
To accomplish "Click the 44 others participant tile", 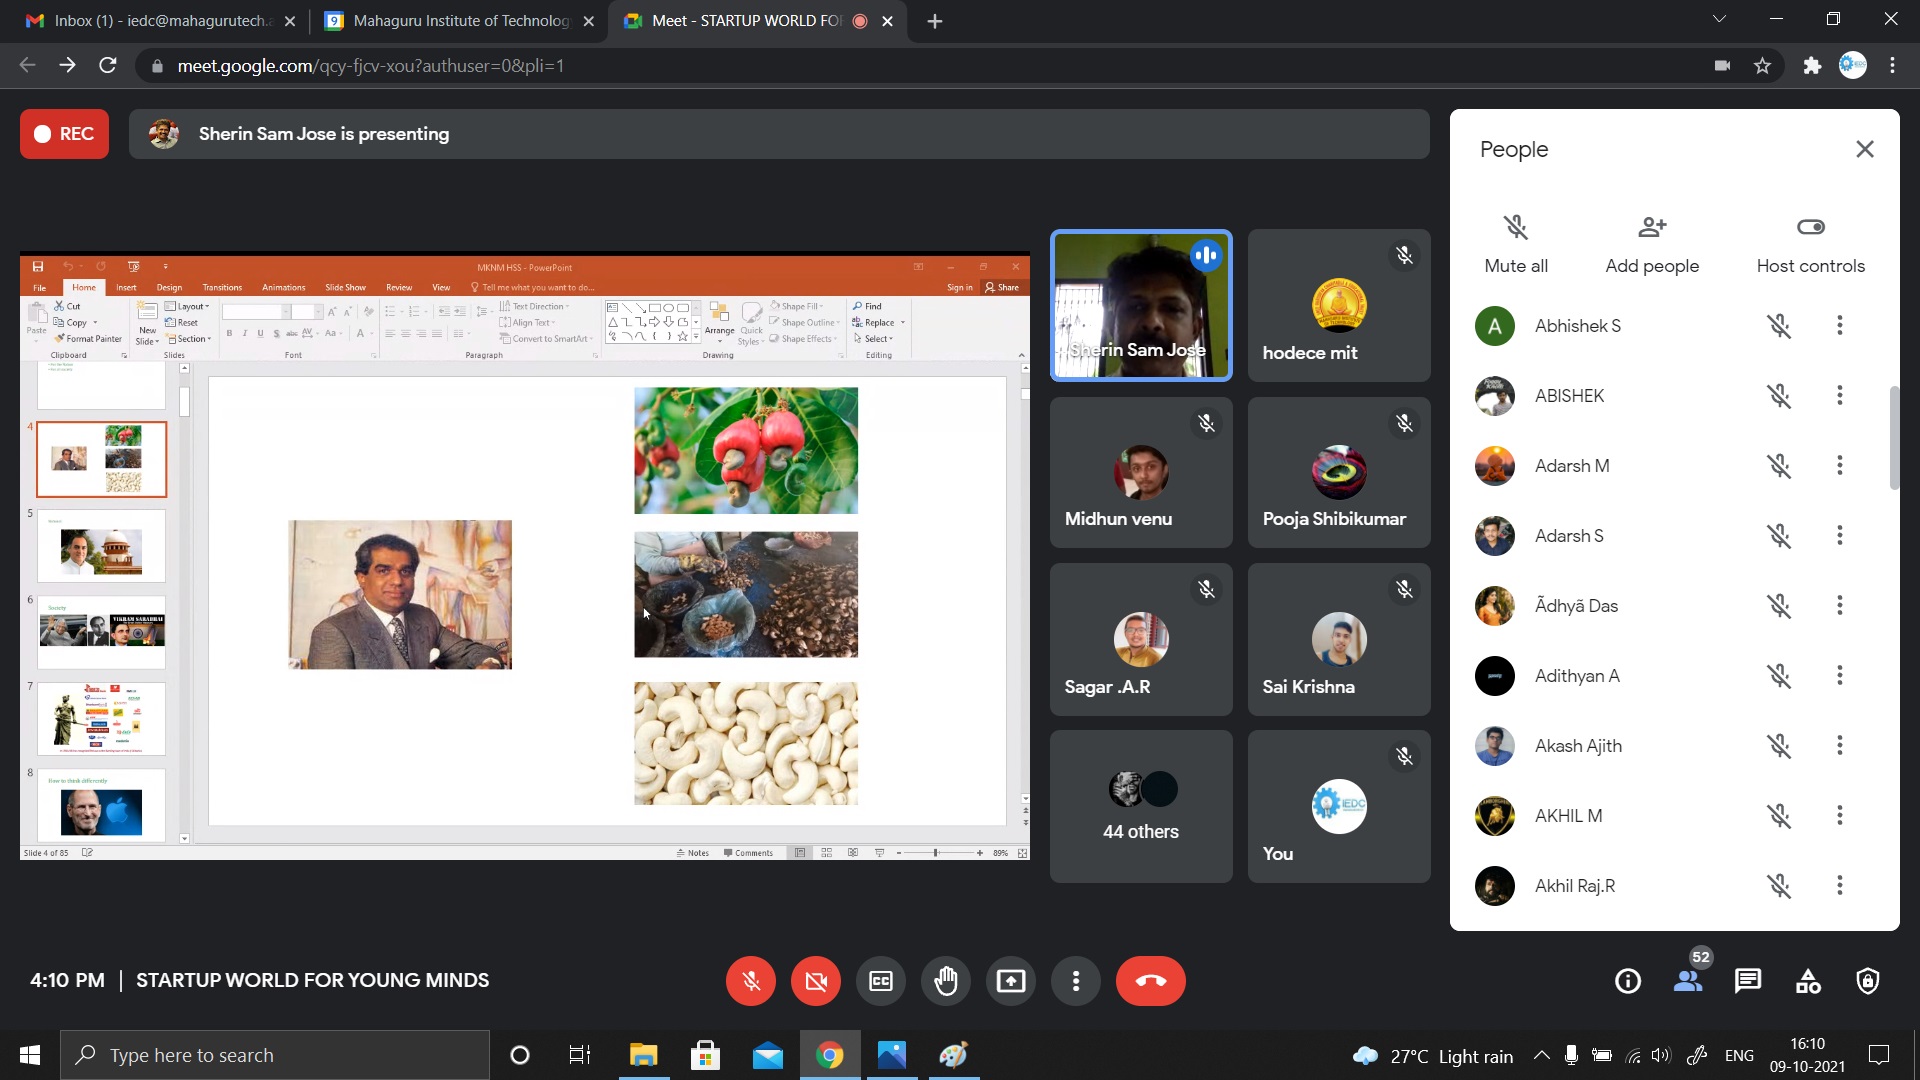I will coord(1140,806).
